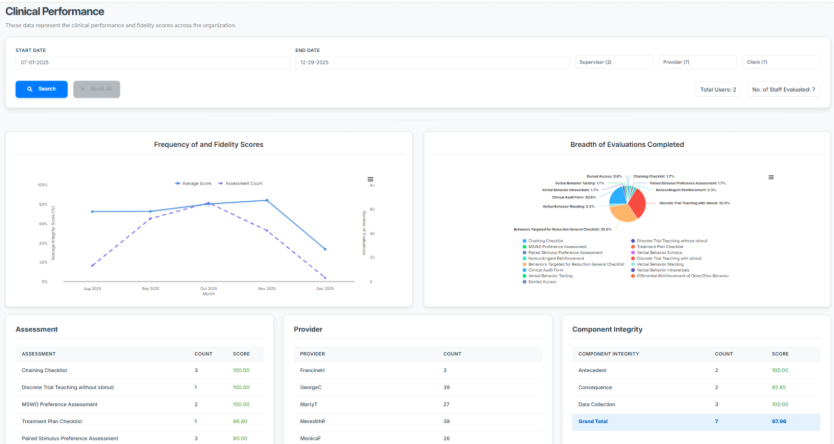The image size is (834, 444).
Task: Toggle Clinical Audit Form legend item
Action: [543, 270]
